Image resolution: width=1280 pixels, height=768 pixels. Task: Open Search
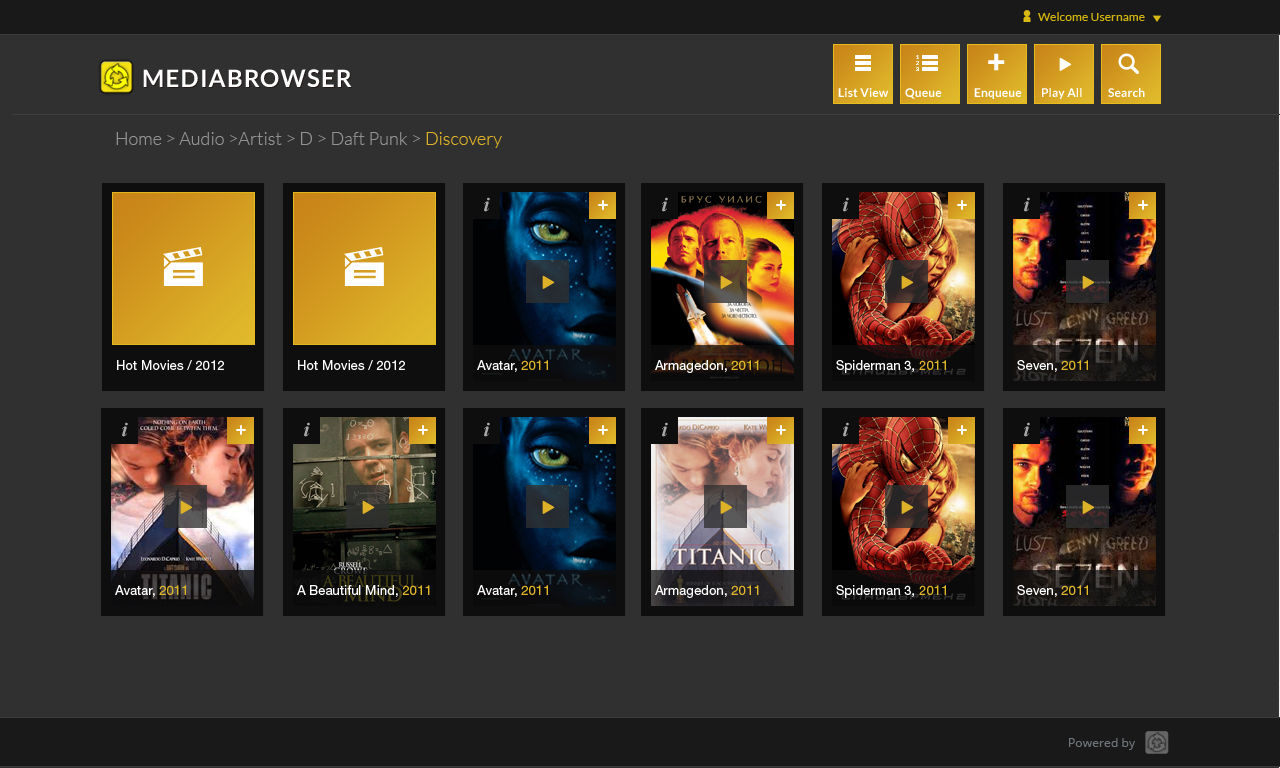[1131, 74]
